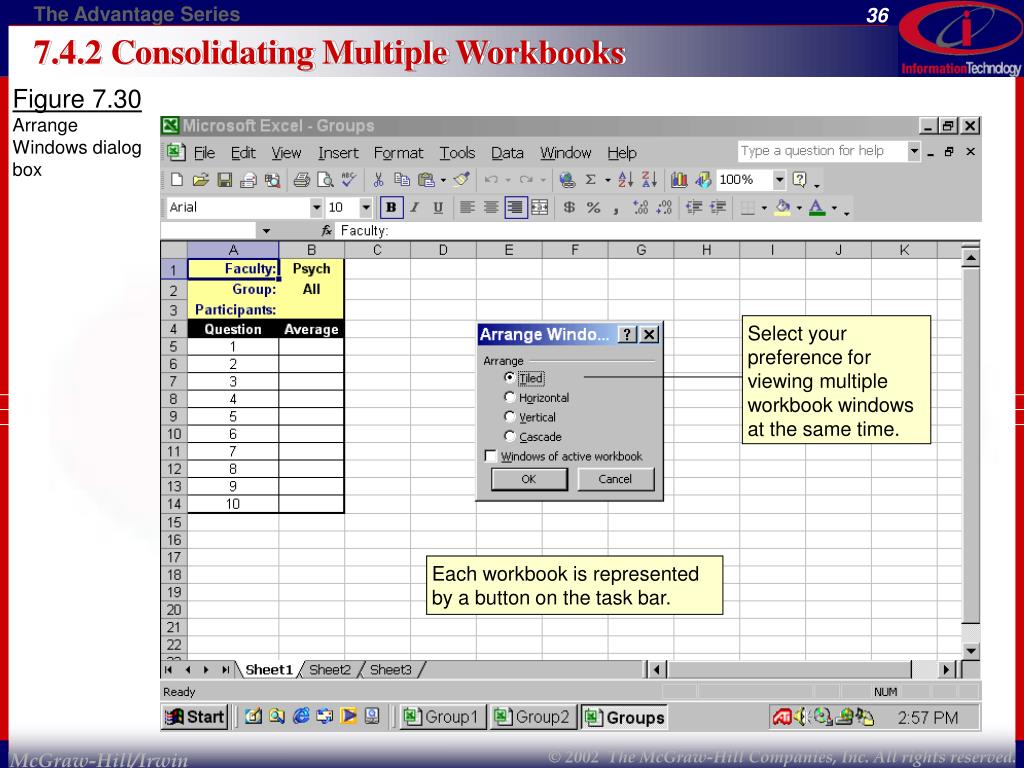Image resolution: width=1024 pixels, height=768 pixels.
Task: Open the Zoom 100% dropdown
Action: pos(779,180)
